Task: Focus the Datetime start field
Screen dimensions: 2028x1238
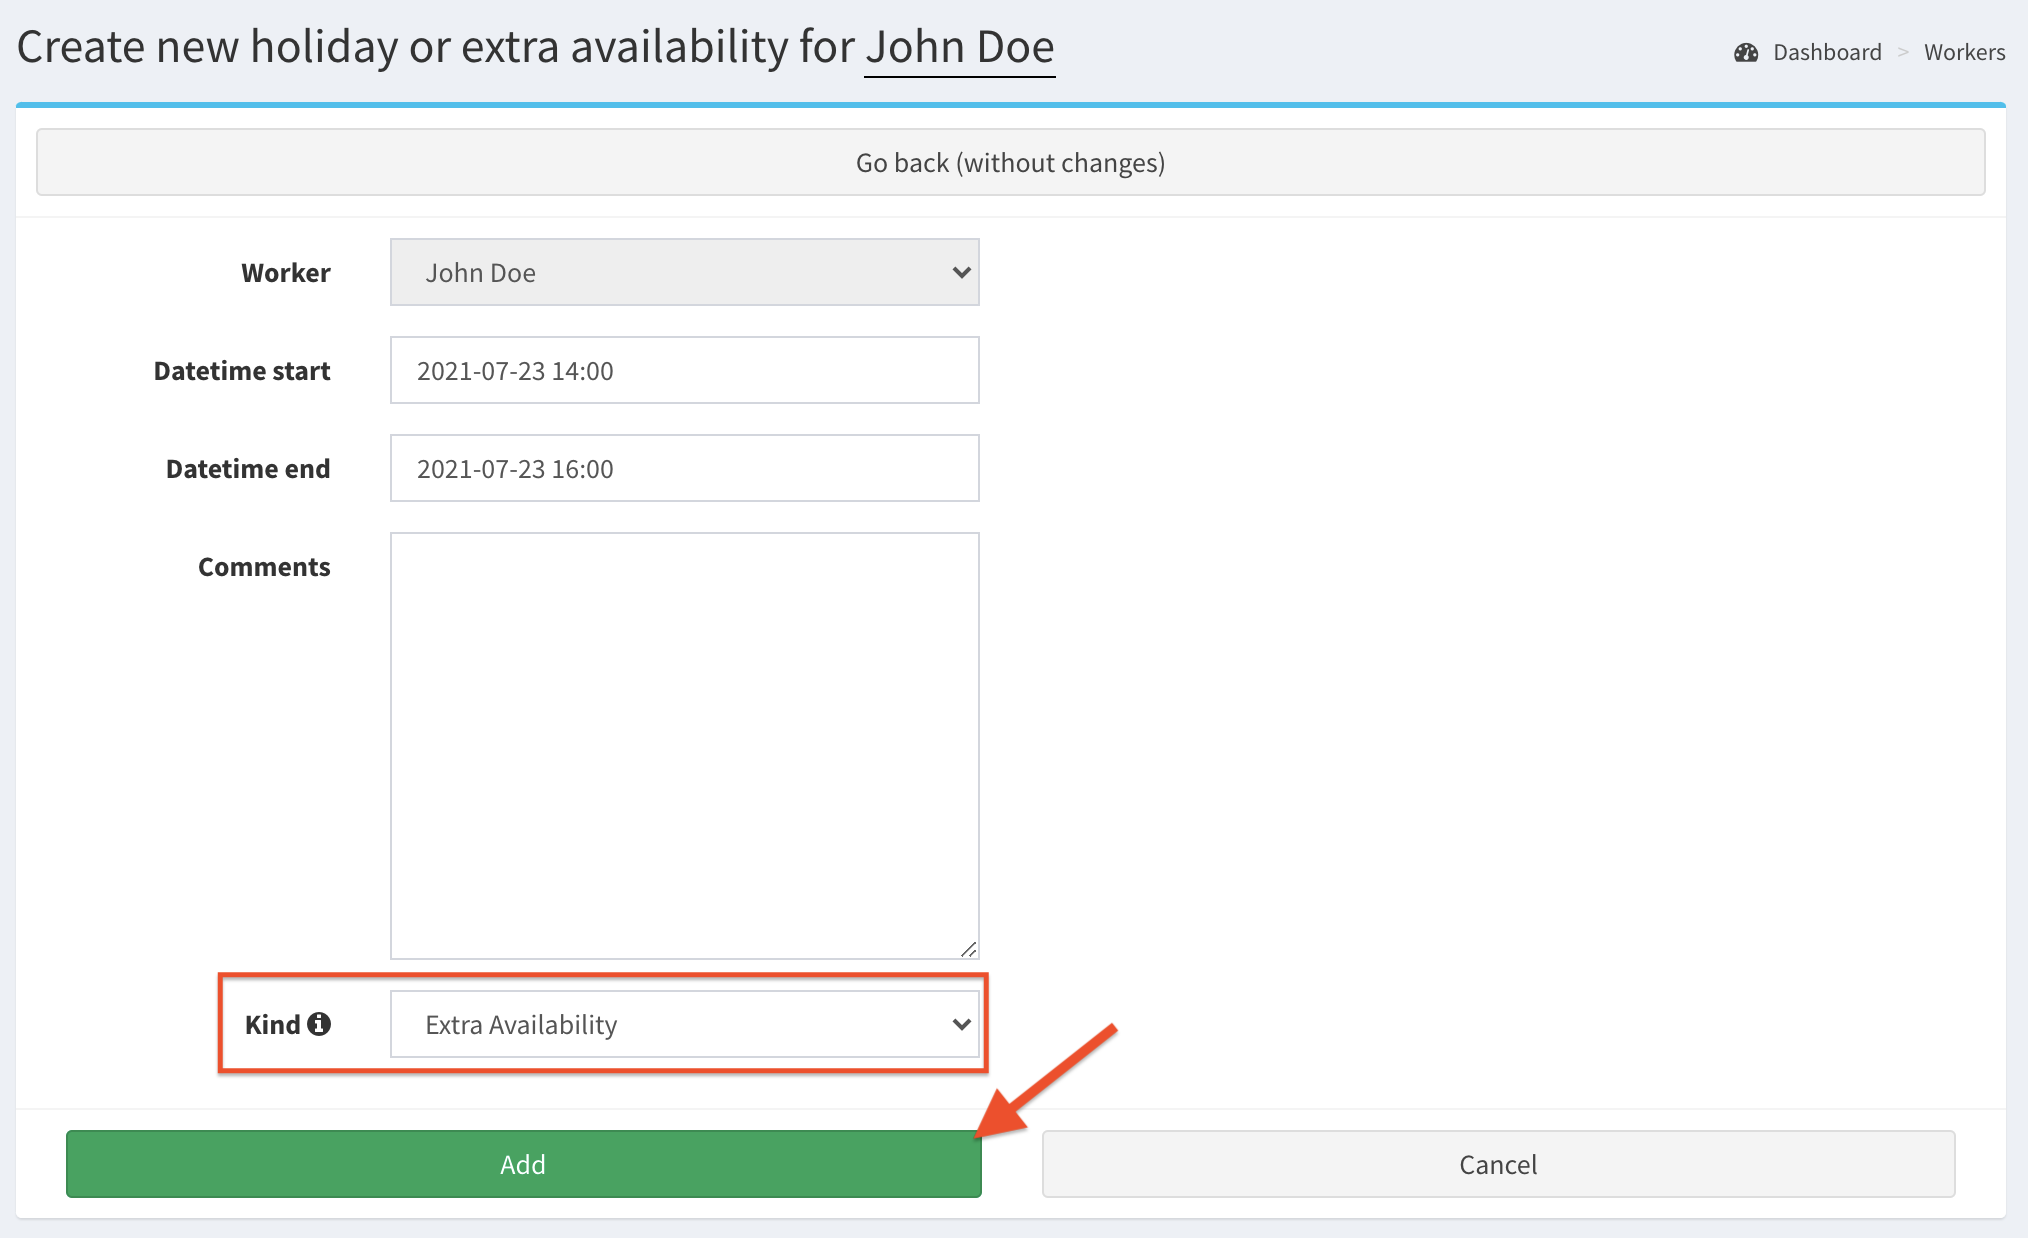Action: (x=684, y=370)
